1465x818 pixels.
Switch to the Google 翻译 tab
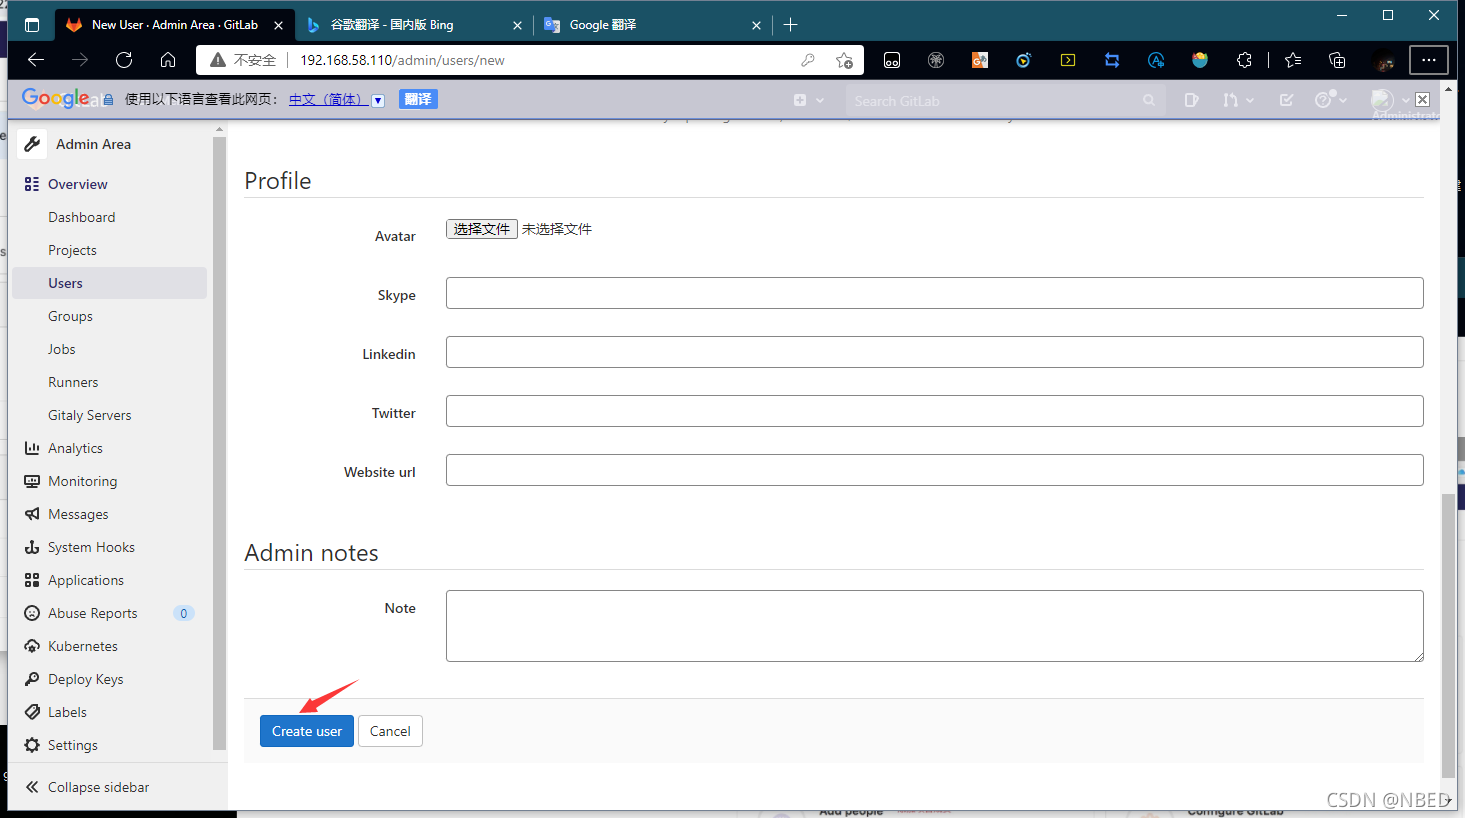(652, 25)
